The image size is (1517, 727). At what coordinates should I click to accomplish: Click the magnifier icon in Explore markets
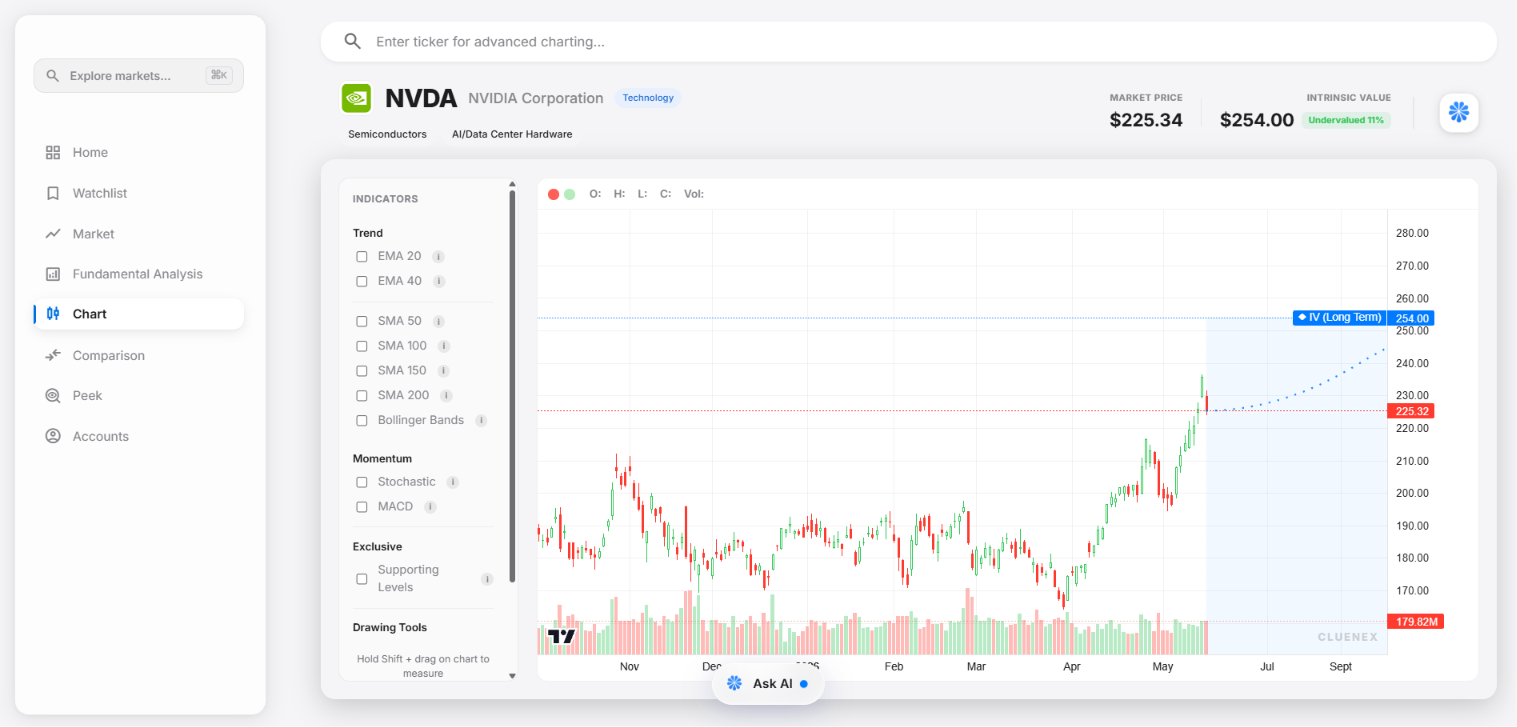[53, 76]
